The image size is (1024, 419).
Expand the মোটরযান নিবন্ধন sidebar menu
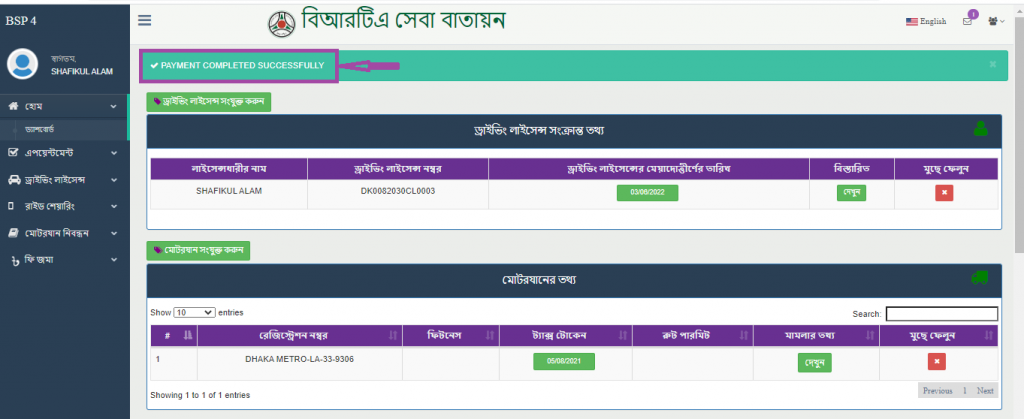63,233
